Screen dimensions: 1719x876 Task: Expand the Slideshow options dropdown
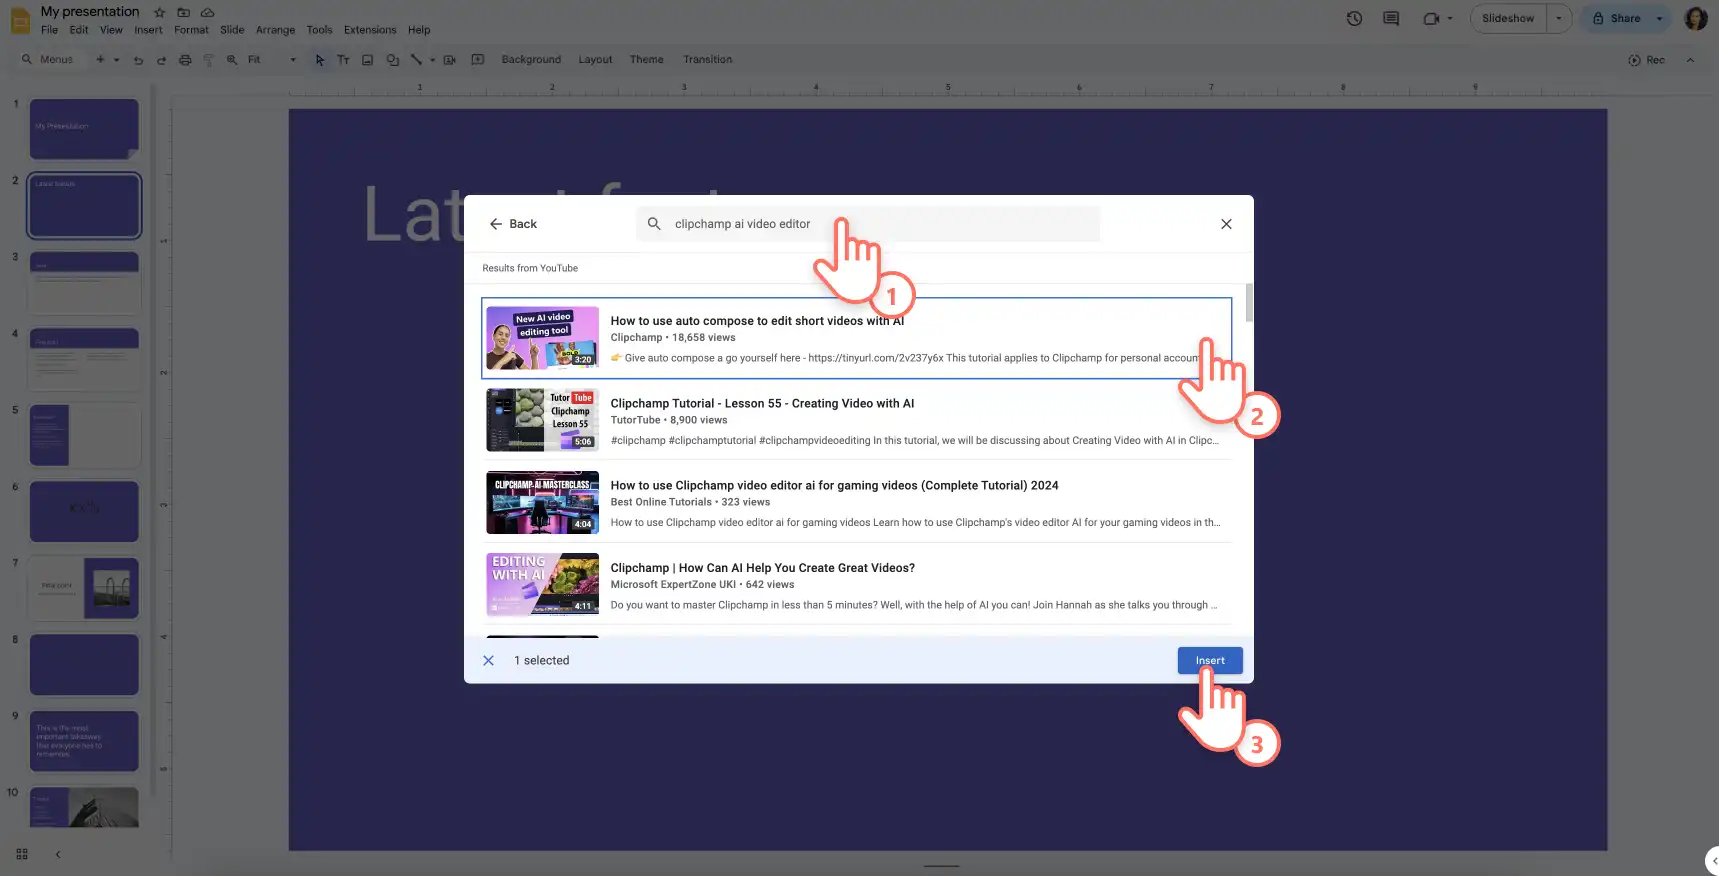point(1559,18)
